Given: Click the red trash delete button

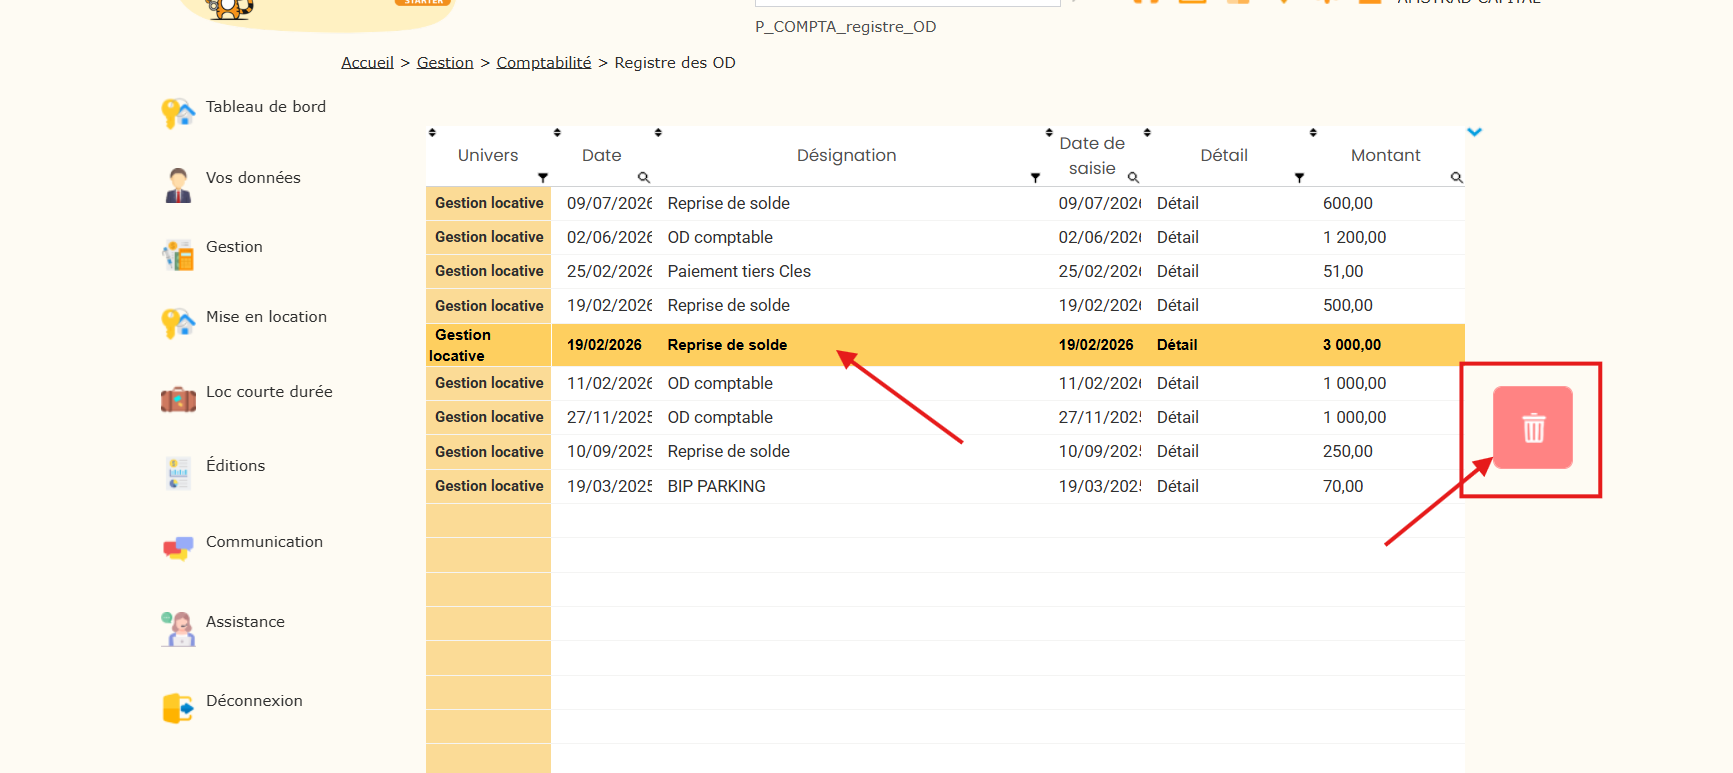Looking at the screenshot, I should point(1533,428).
